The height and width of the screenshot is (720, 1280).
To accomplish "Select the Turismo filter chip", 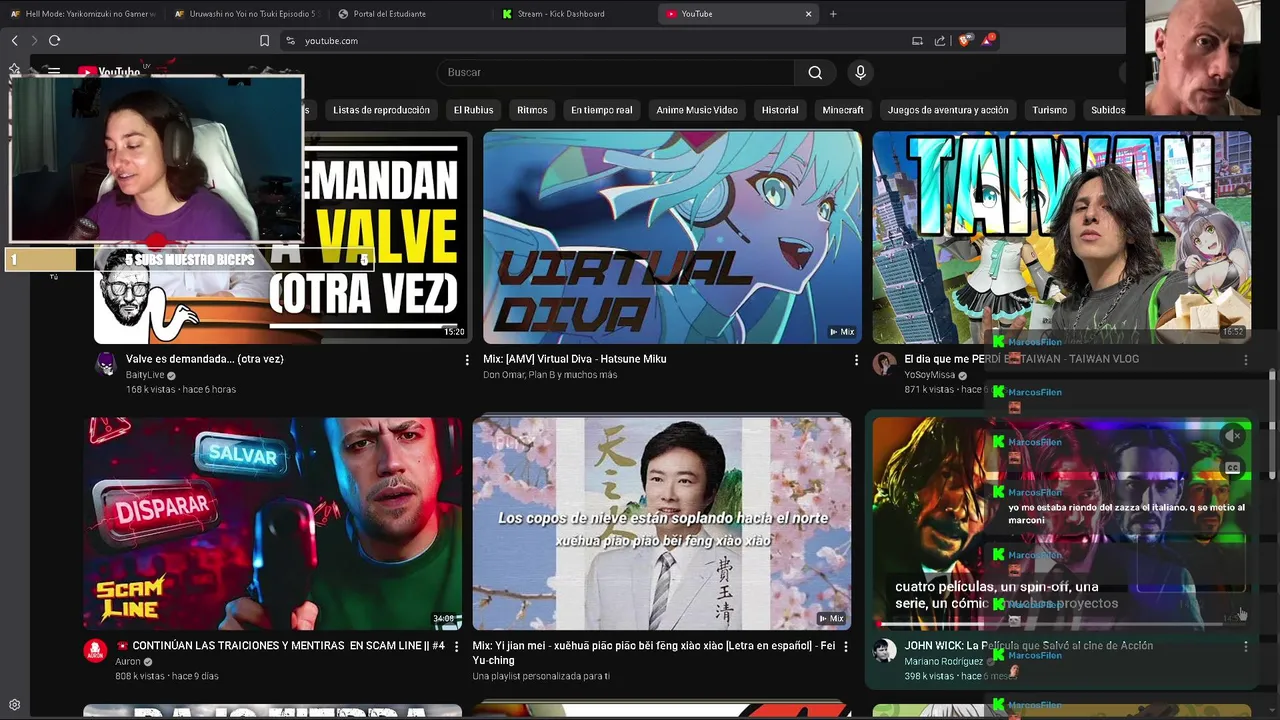I will point(1050,110).
